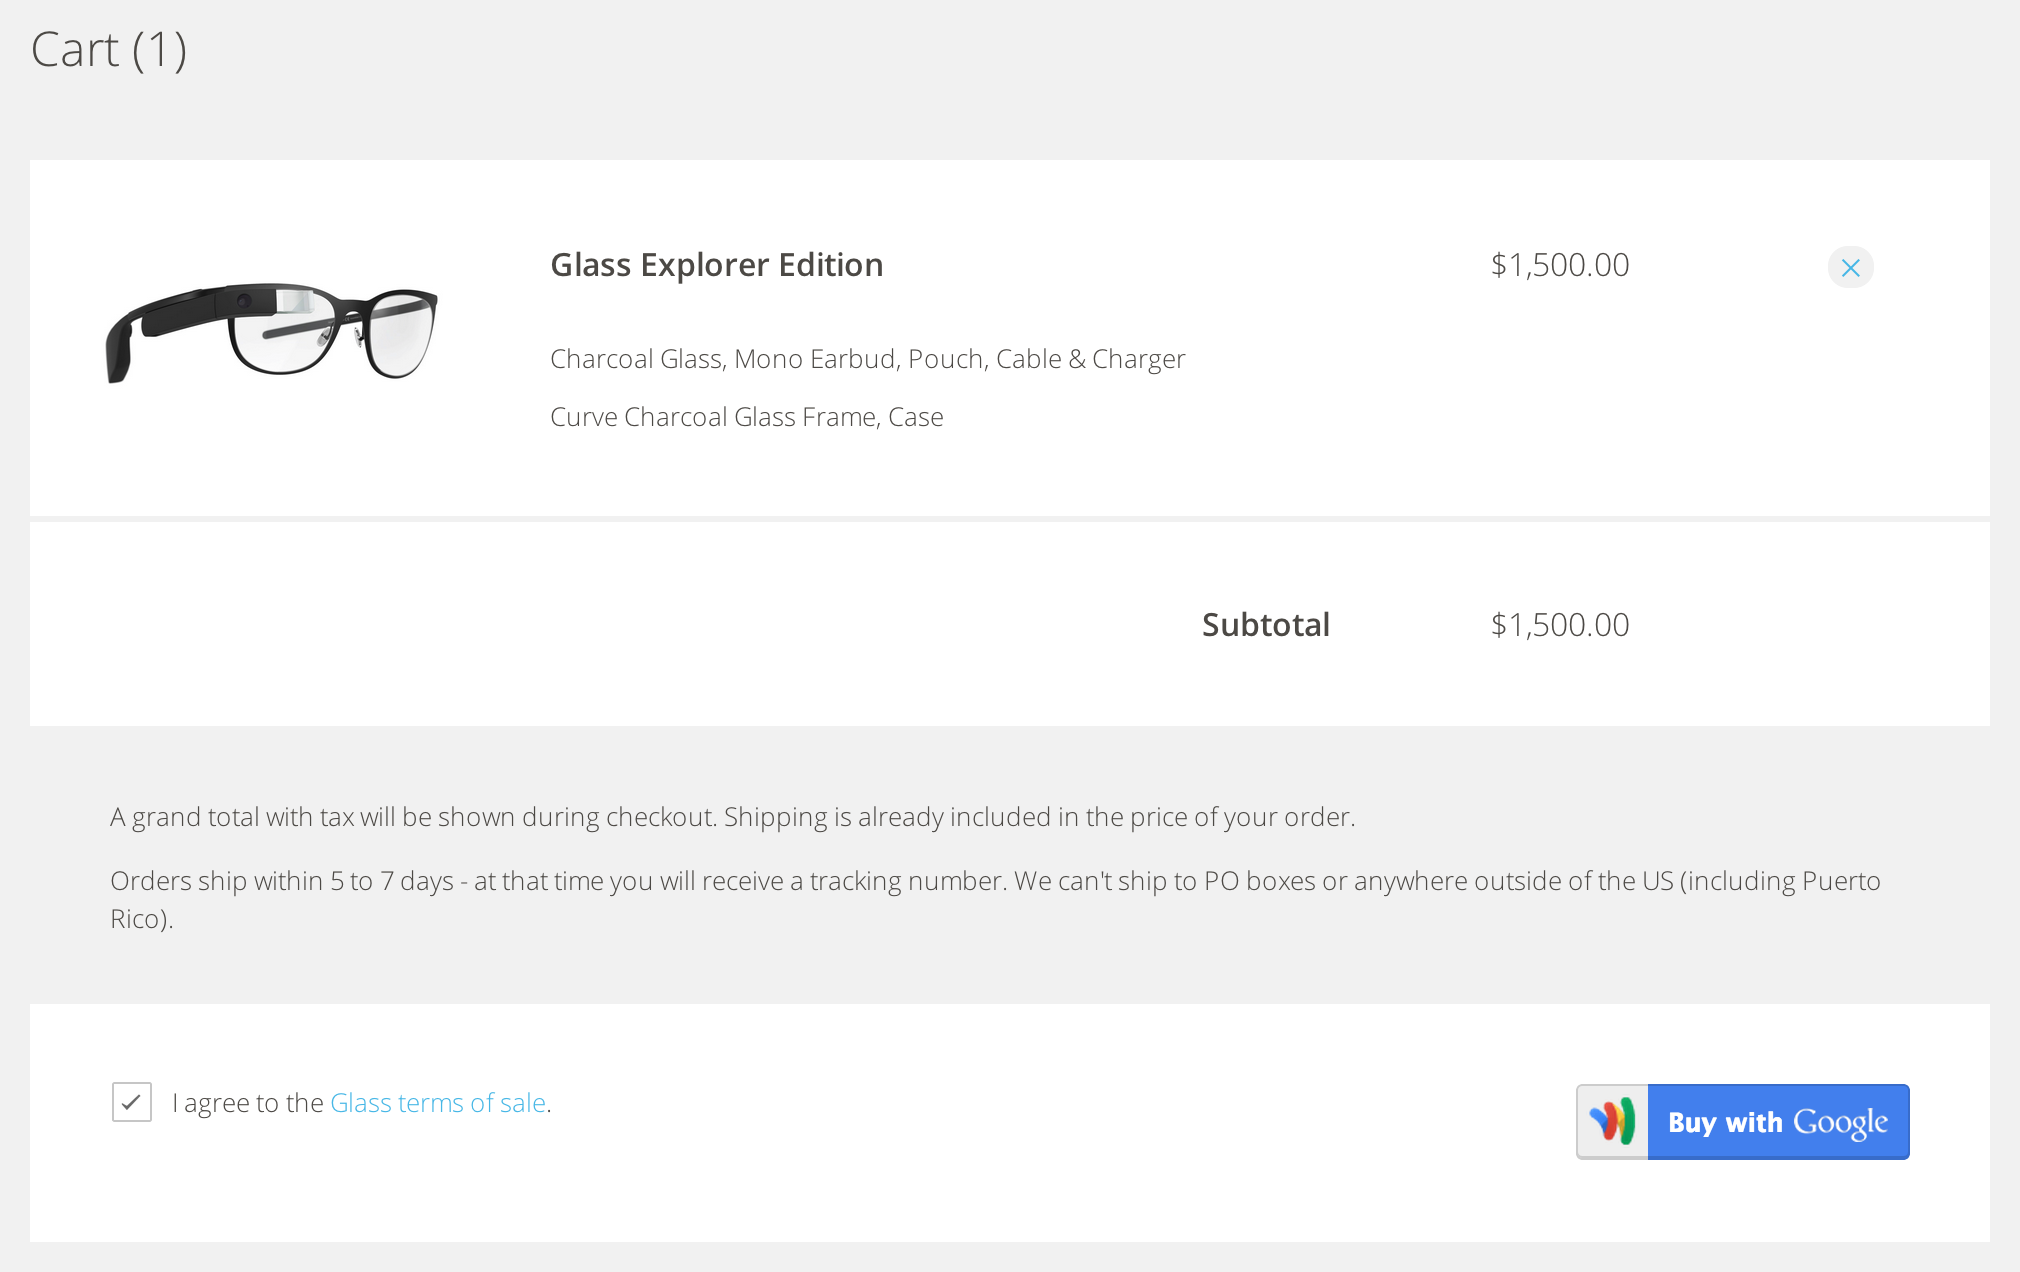Click the Google Wallet logo icon
The width and height of the screenshot is (2020, 1272).
(x=1612, y=1121)
